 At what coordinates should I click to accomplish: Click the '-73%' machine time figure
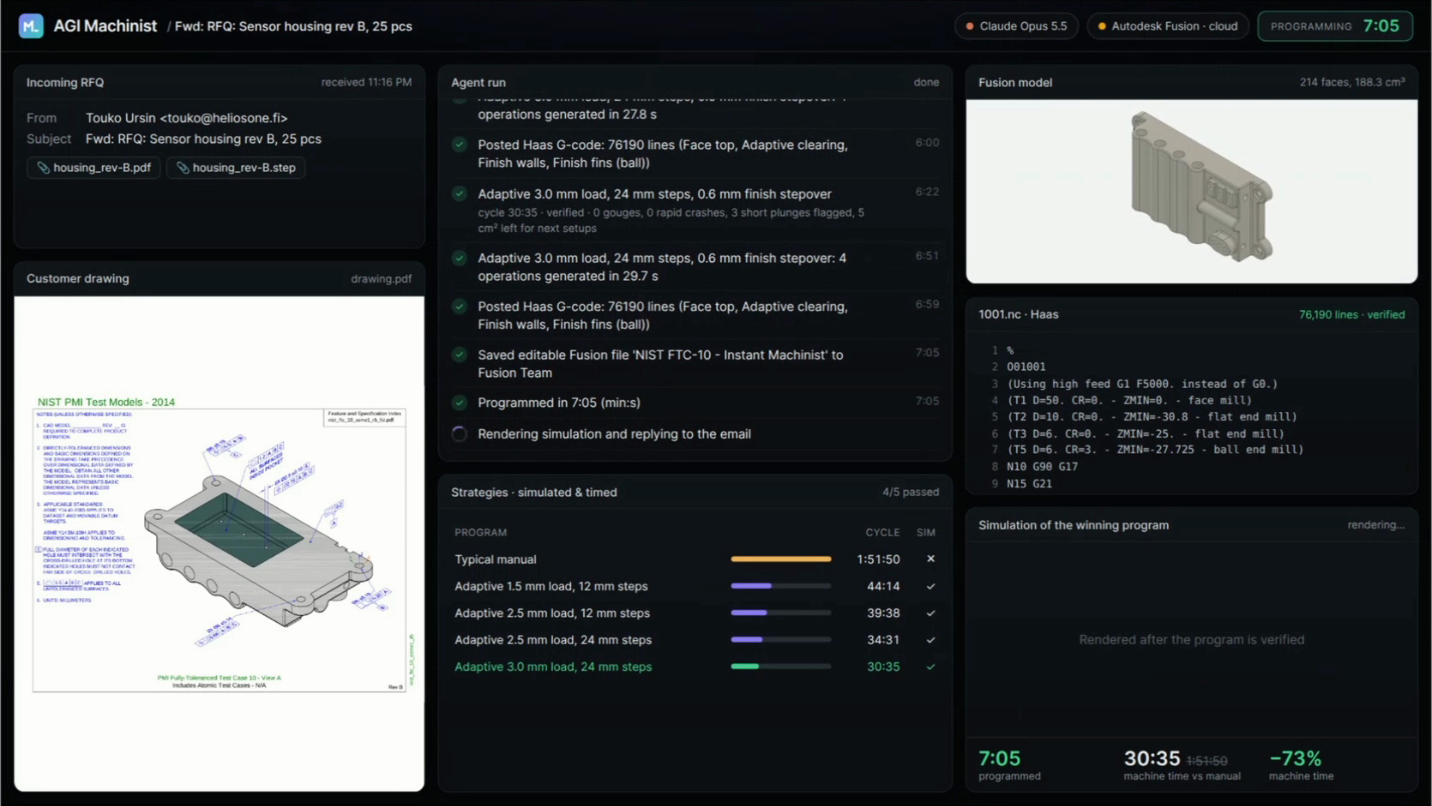[1295, 758]
